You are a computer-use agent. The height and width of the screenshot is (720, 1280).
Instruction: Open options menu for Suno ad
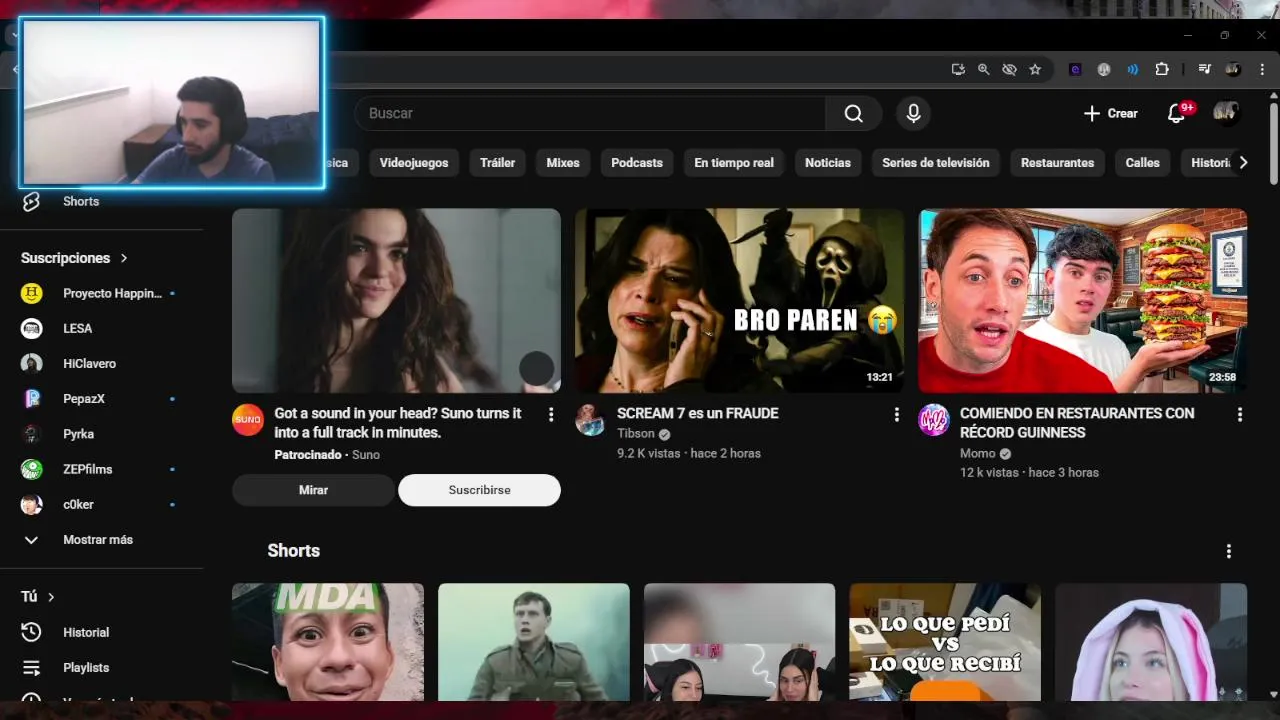coord(551,414)
